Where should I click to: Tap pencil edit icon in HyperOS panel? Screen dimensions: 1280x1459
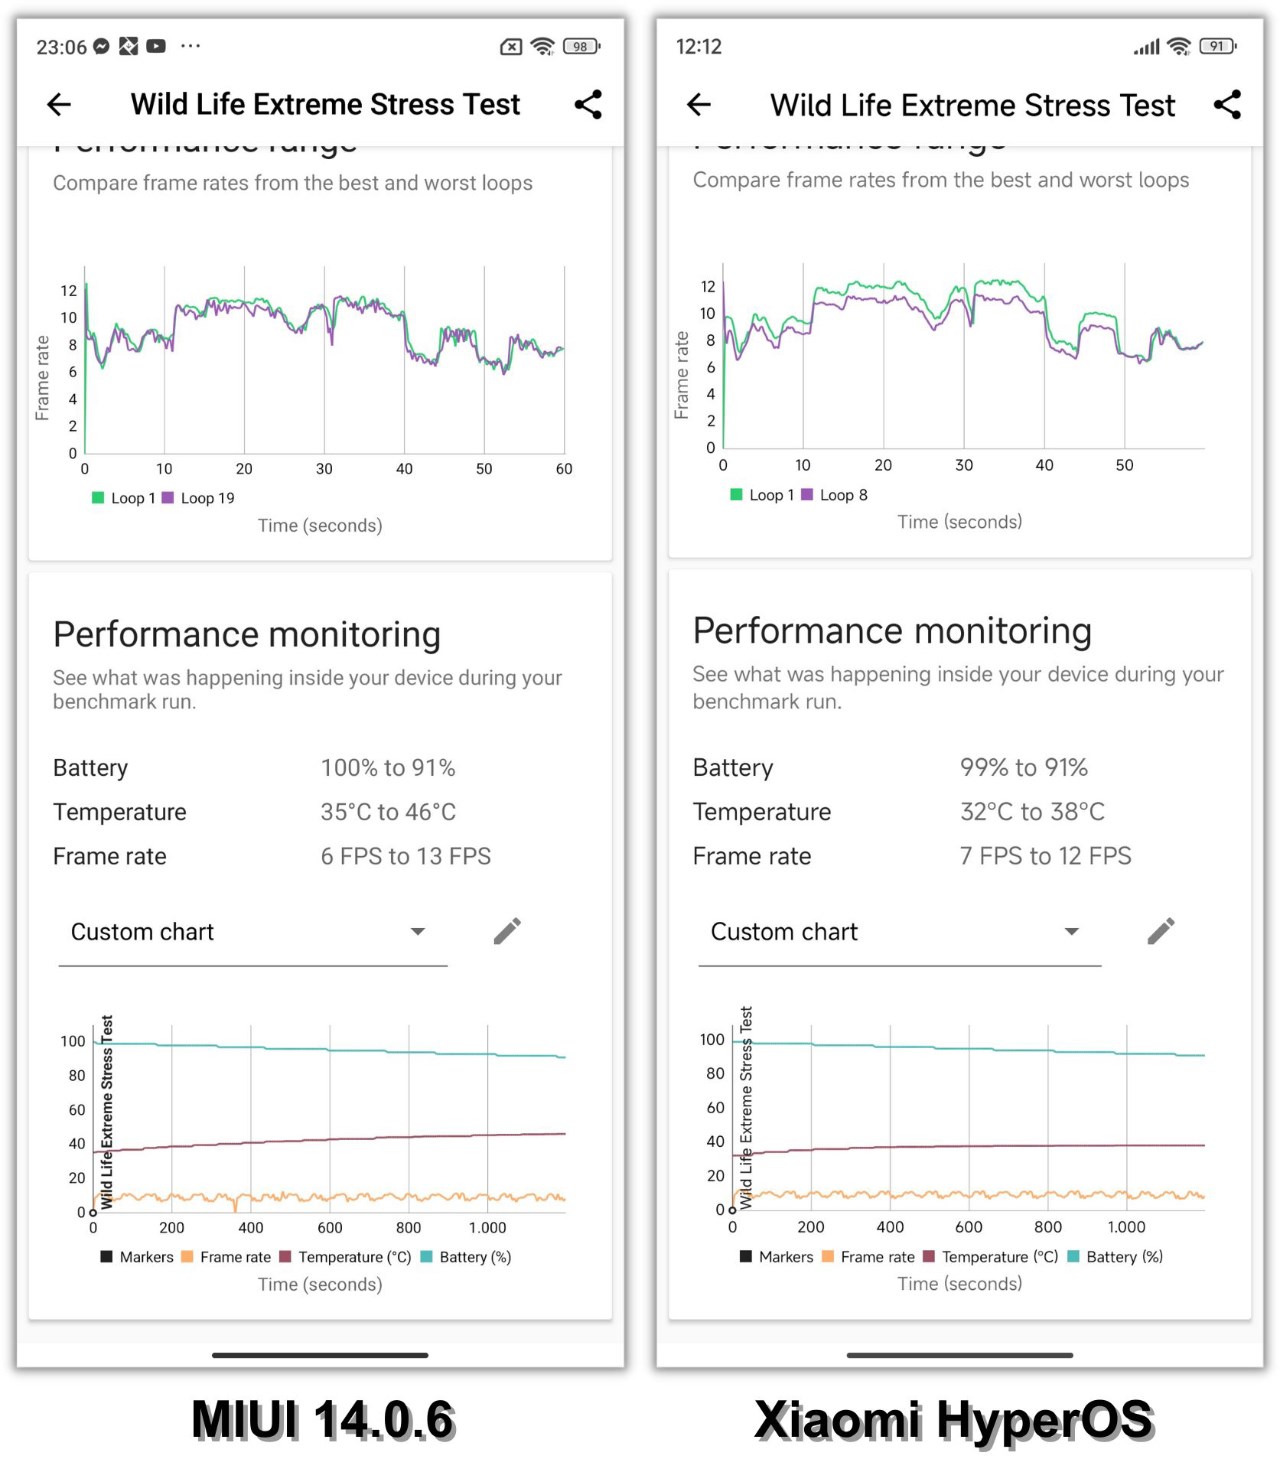tap(1160, 931)
